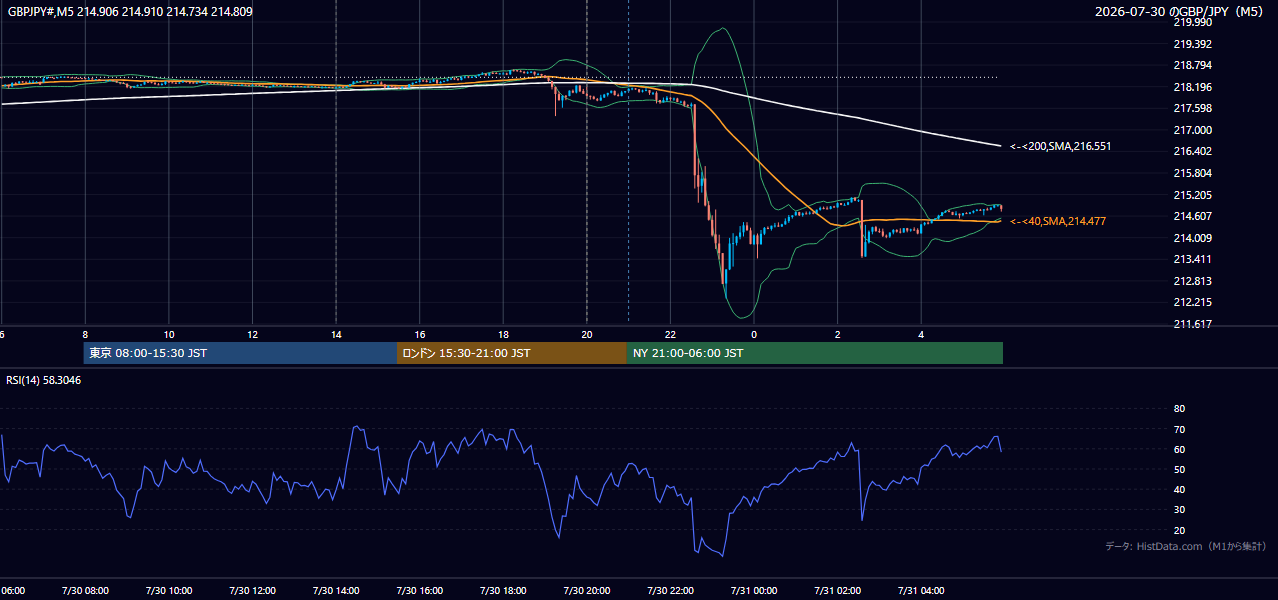
Task: Click RSI scale value 40
Action: [1179, 489]
